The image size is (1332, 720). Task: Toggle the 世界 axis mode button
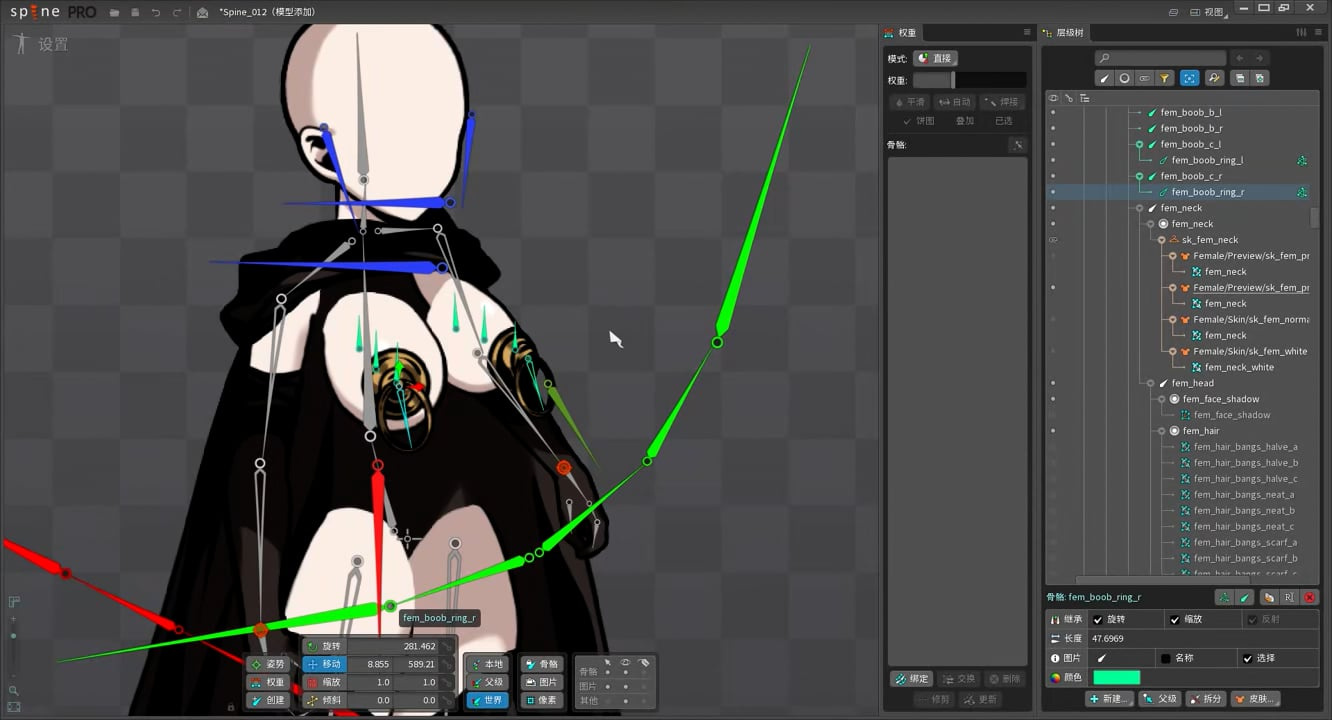point(486,700)
